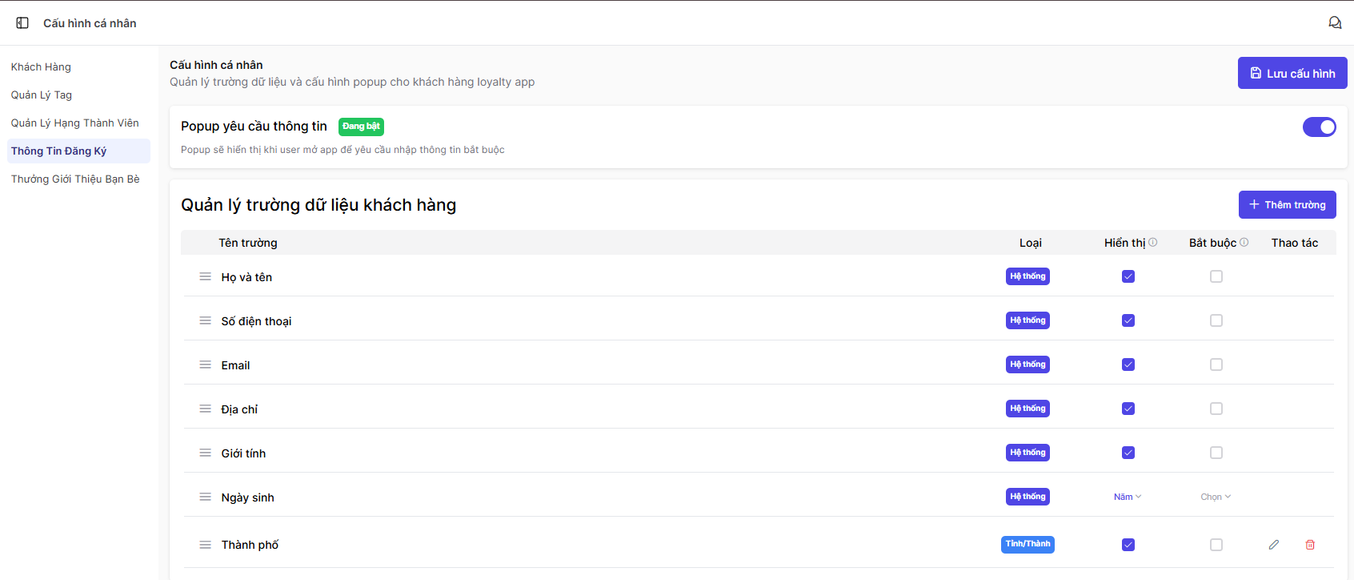The width and height of the screenshot is (1354, 580).
Task: Click info icon next to Bắt buộc header
Action: 1244,242
